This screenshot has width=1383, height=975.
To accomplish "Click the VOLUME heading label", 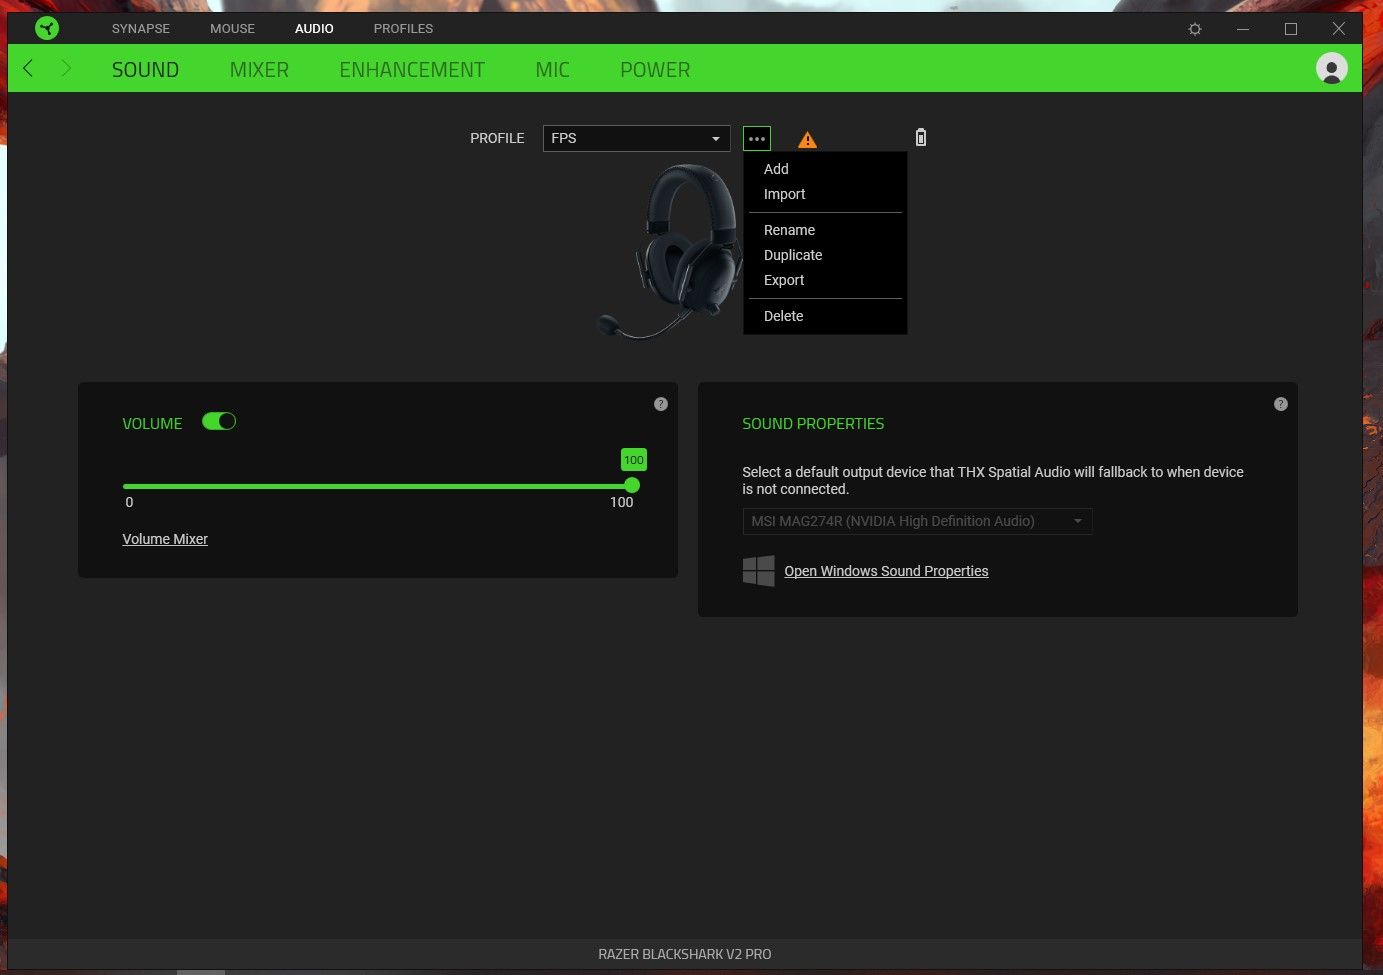I will coord(152,424).
